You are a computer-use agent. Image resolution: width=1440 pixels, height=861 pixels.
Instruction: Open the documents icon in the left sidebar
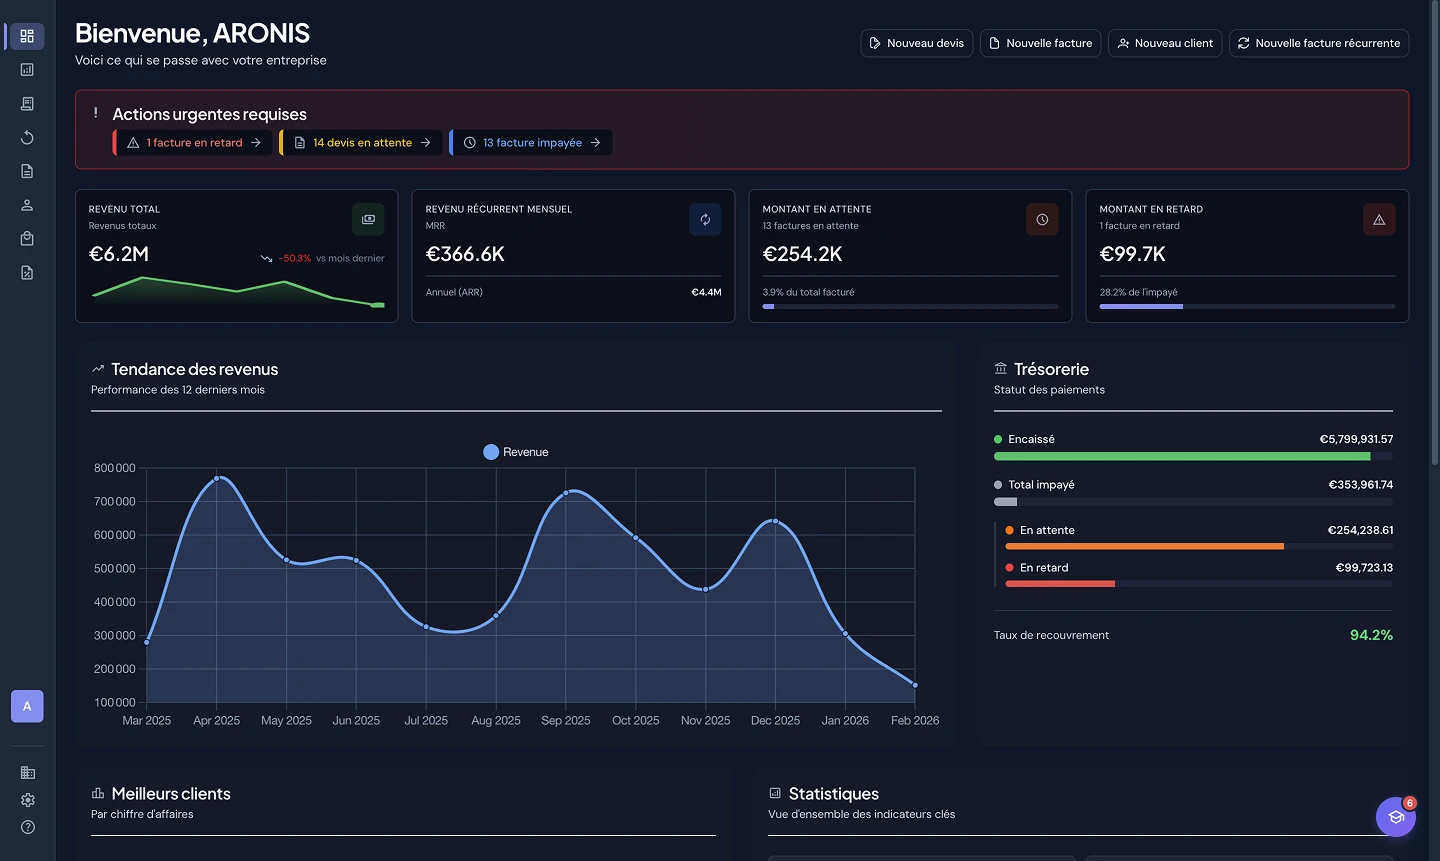(27, 171)
